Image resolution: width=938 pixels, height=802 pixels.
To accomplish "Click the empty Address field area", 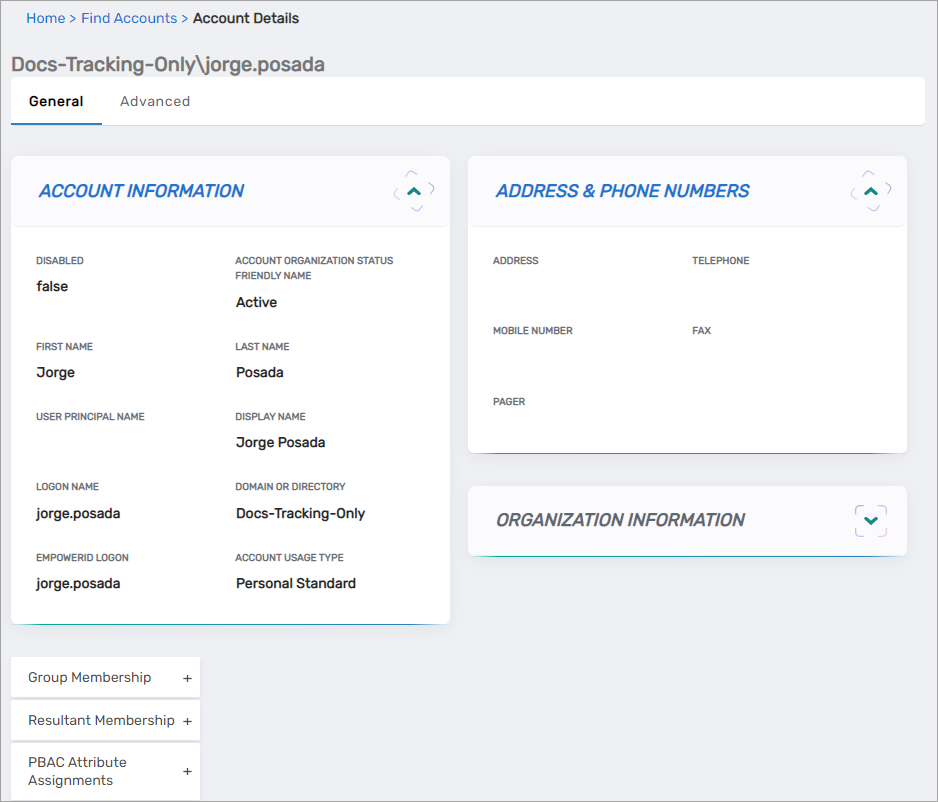I will pos(540,280).
